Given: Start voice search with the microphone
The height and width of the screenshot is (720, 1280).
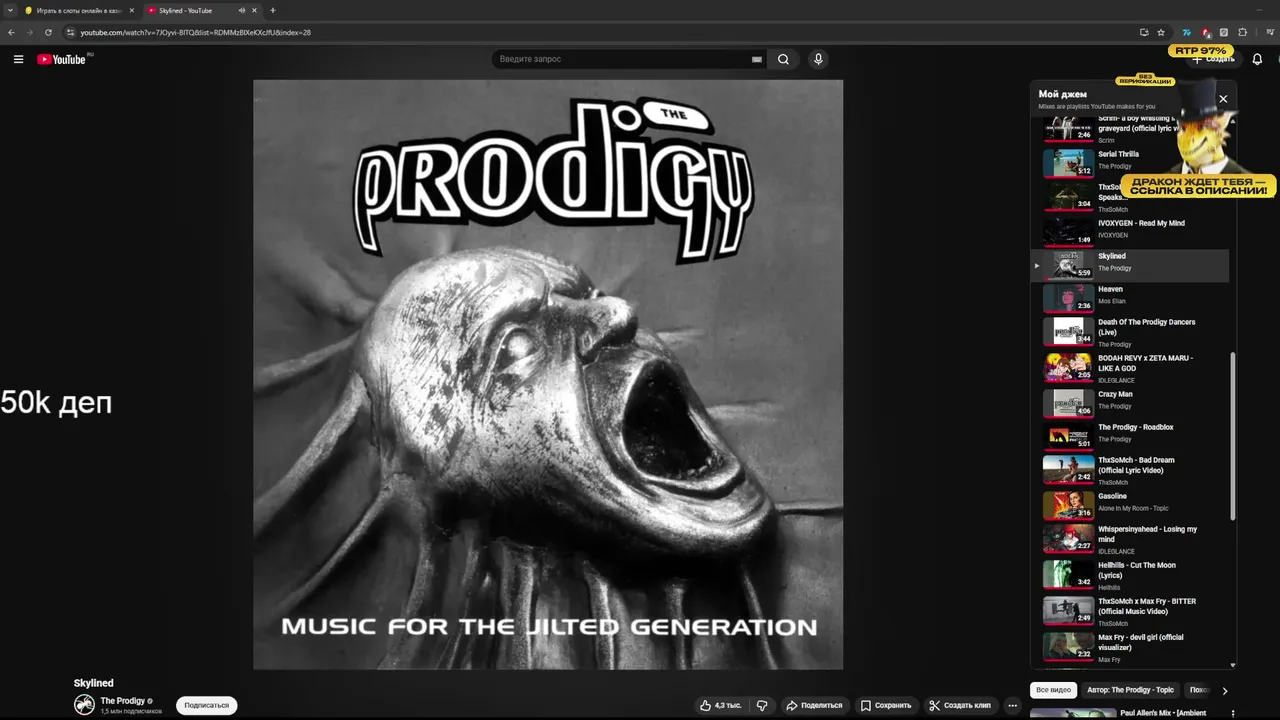Looking at the screenshot, I should pyautogui.click(x=818, y=59).
